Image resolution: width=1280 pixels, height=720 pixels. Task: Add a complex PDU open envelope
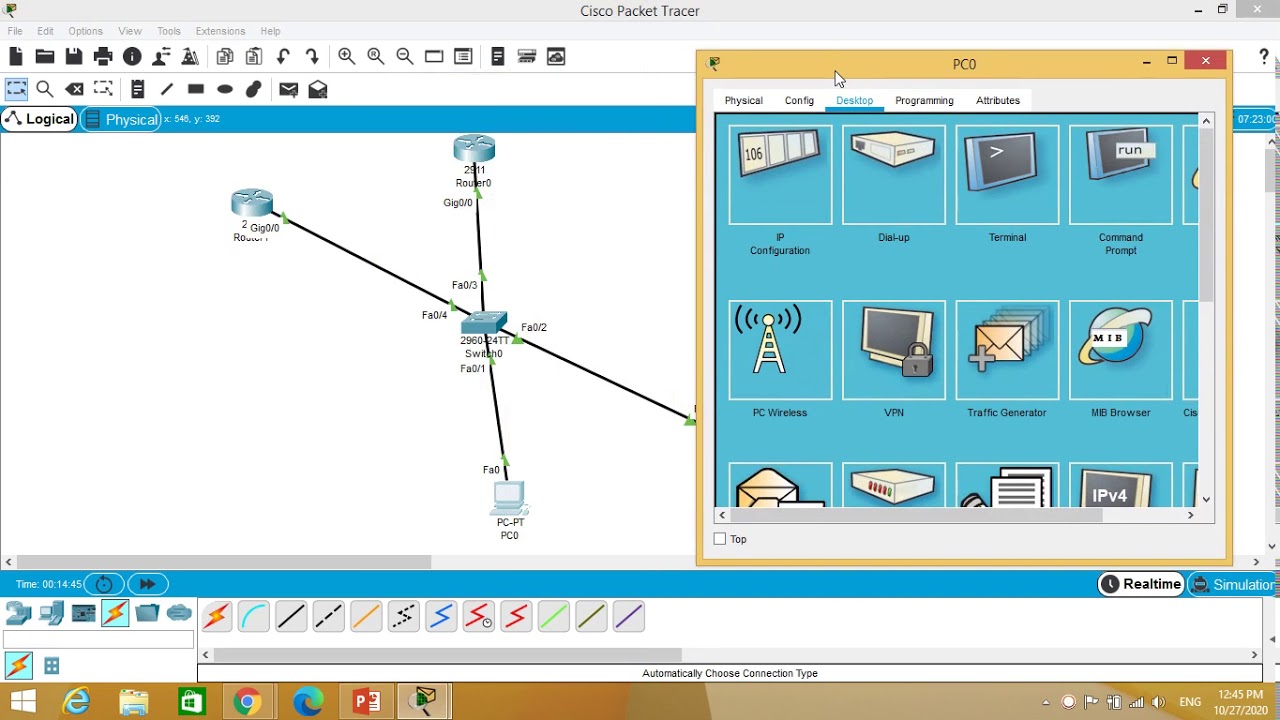tap(318, 89)
